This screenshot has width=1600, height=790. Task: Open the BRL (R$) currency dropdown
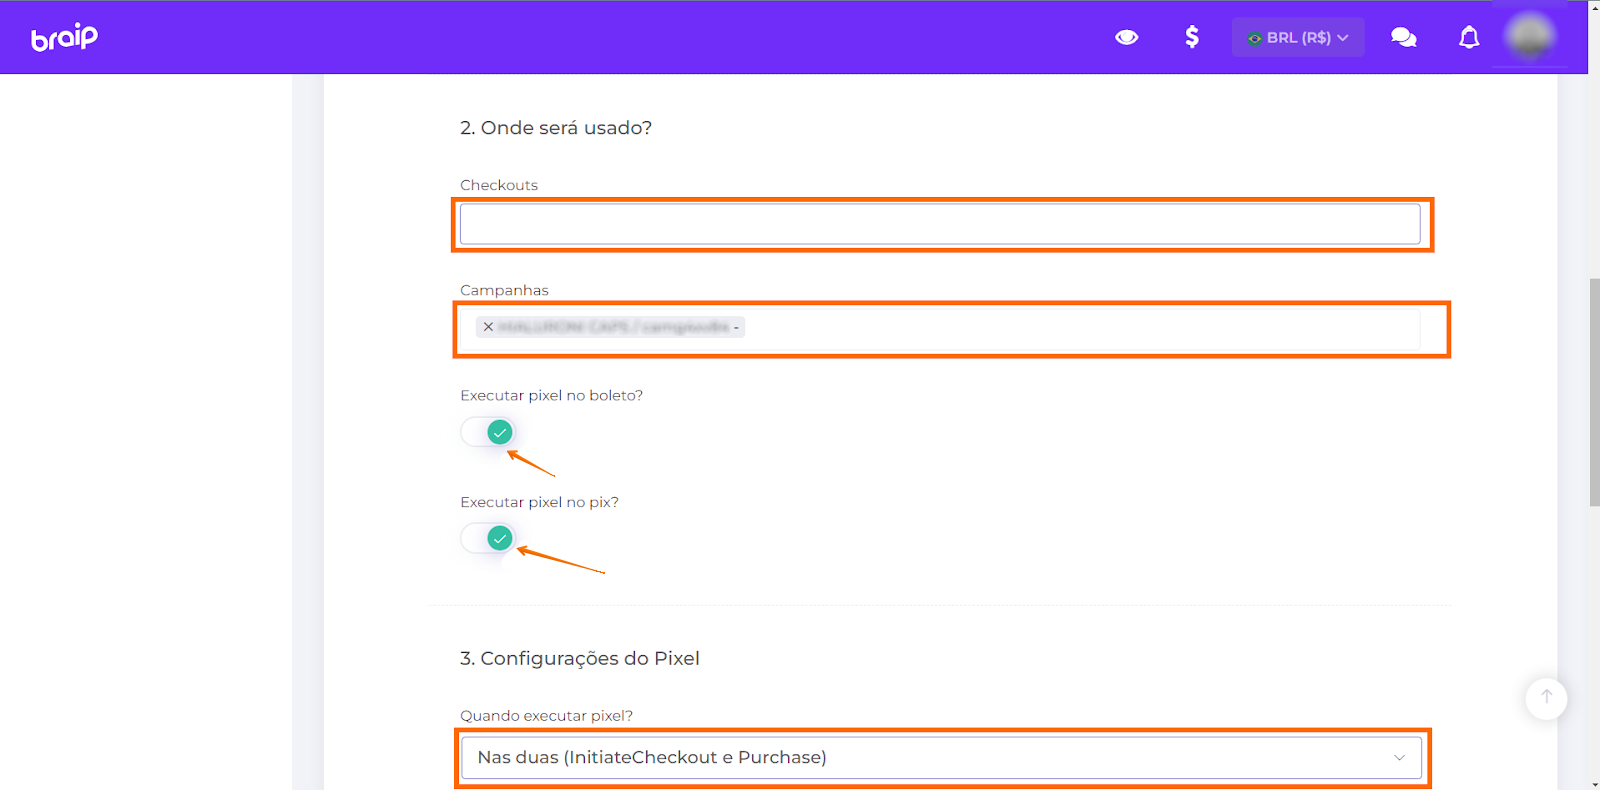pyautogui.click(x=1299, y=37)
